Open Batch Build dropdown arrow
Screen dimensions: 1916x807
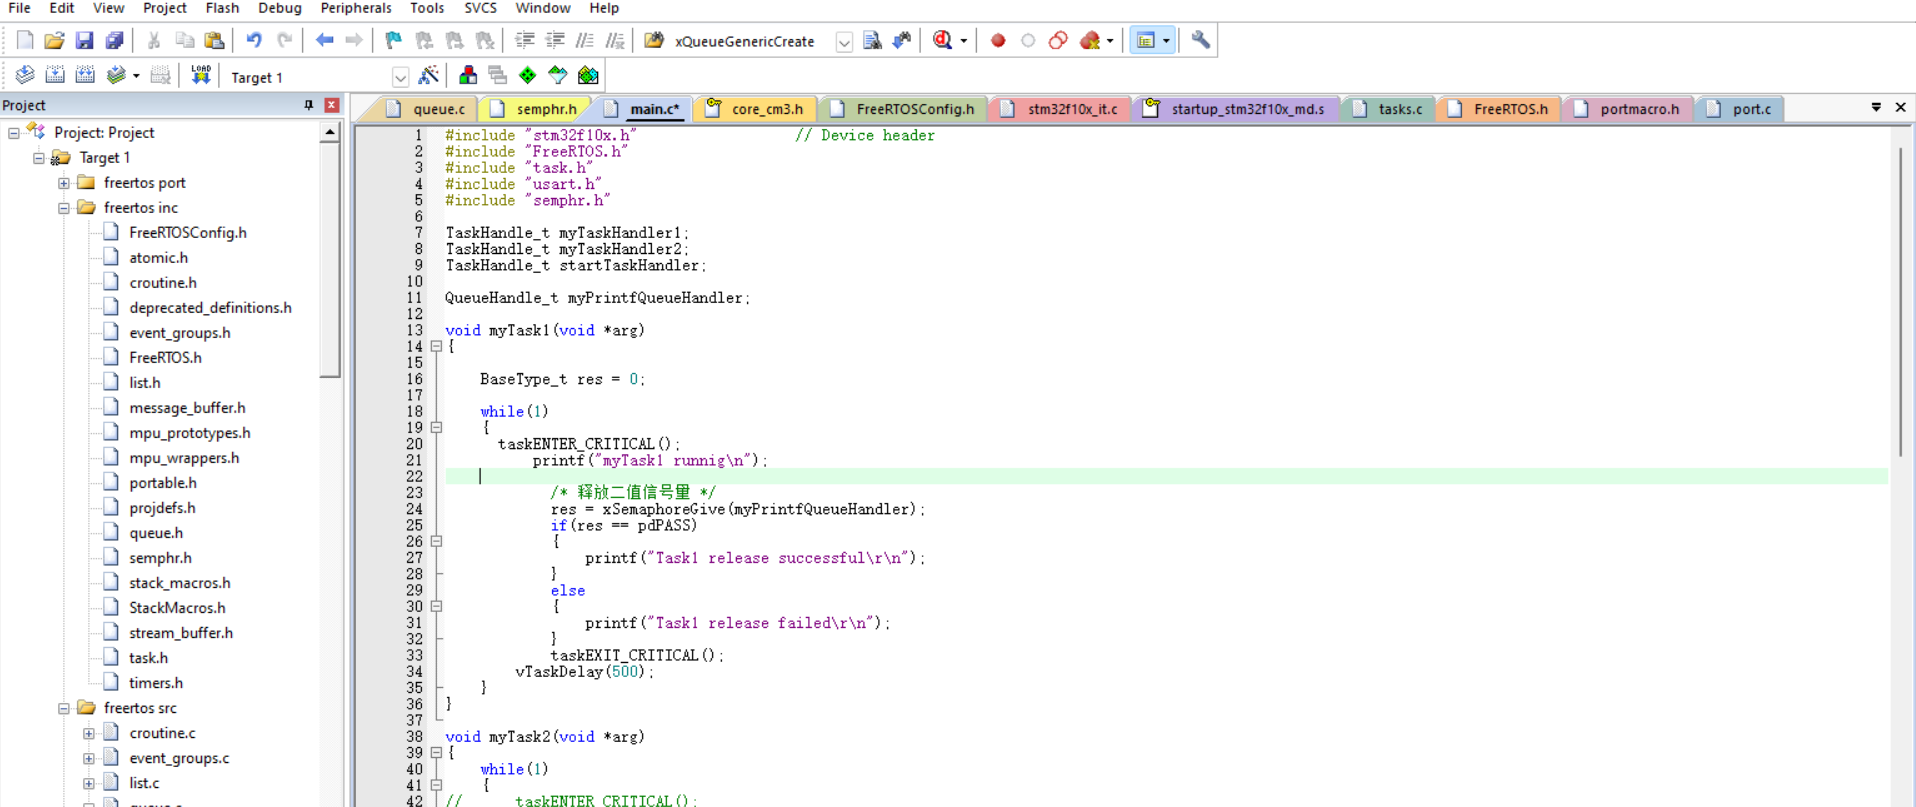click(136, 76)
